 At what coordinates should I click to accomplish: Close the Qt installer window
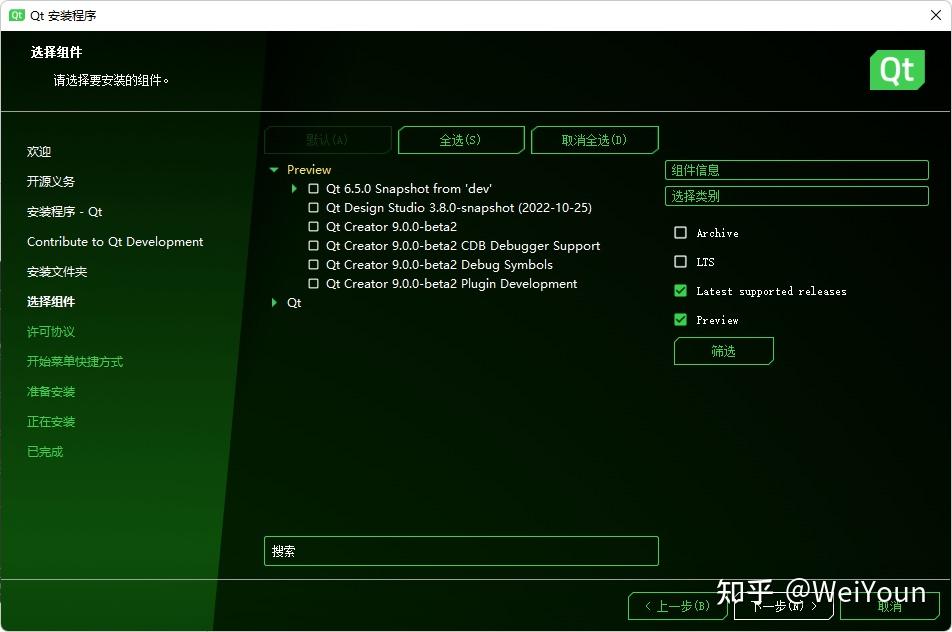coord(936,15)
